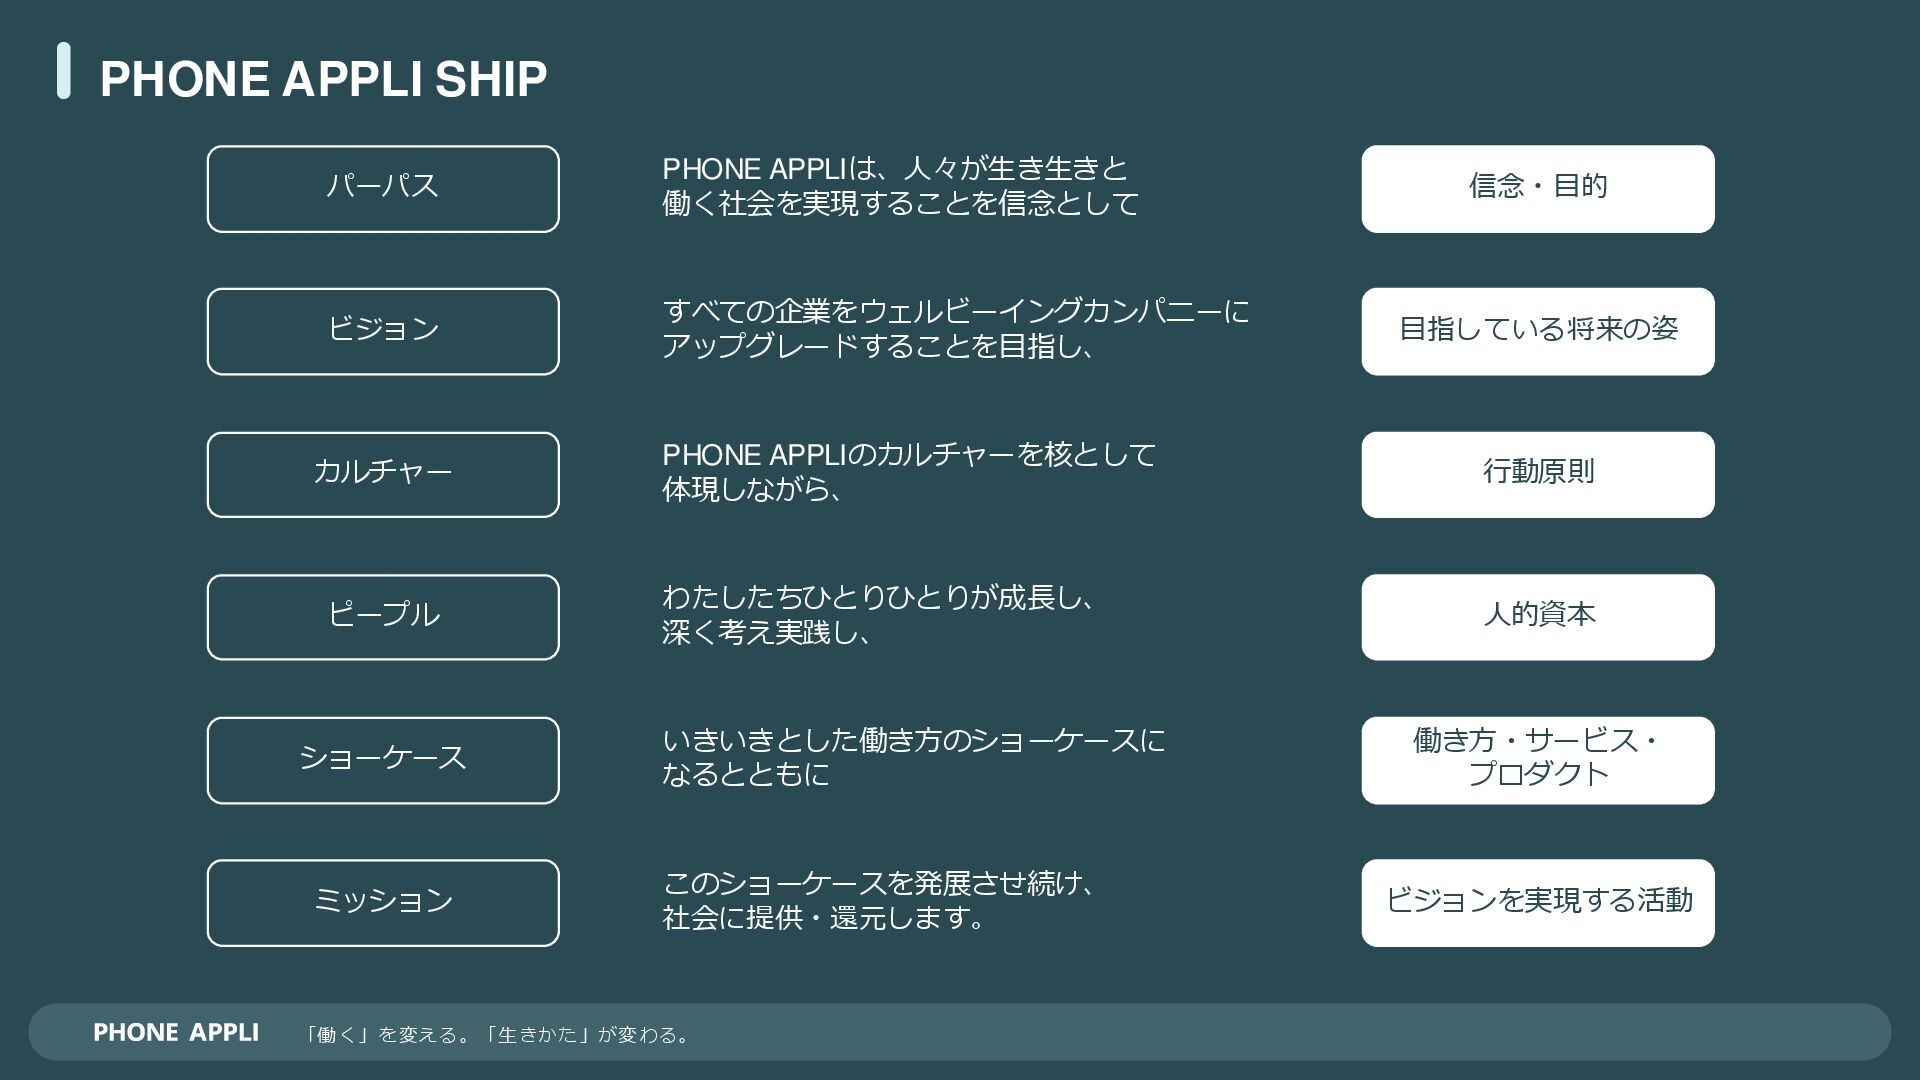Click the パーパス outlined box

tap(383, 189)
